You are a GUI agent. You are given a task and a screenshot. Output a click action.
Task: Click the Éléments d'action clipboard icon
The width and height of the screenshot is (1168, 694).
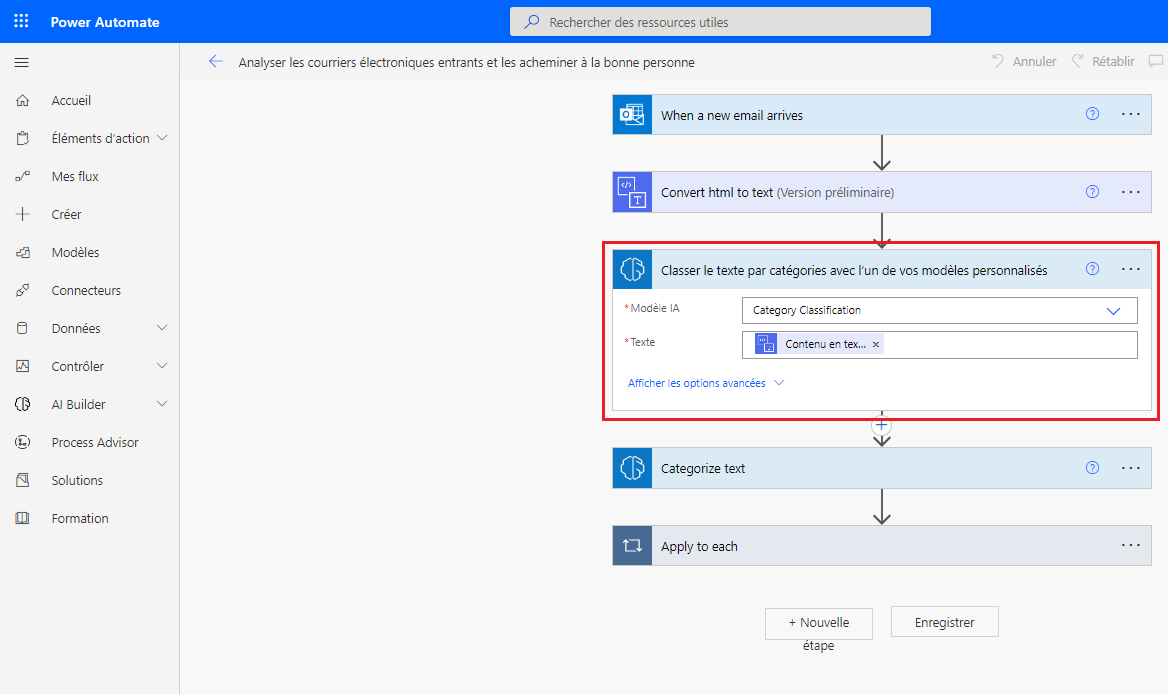tap(22, 139)
